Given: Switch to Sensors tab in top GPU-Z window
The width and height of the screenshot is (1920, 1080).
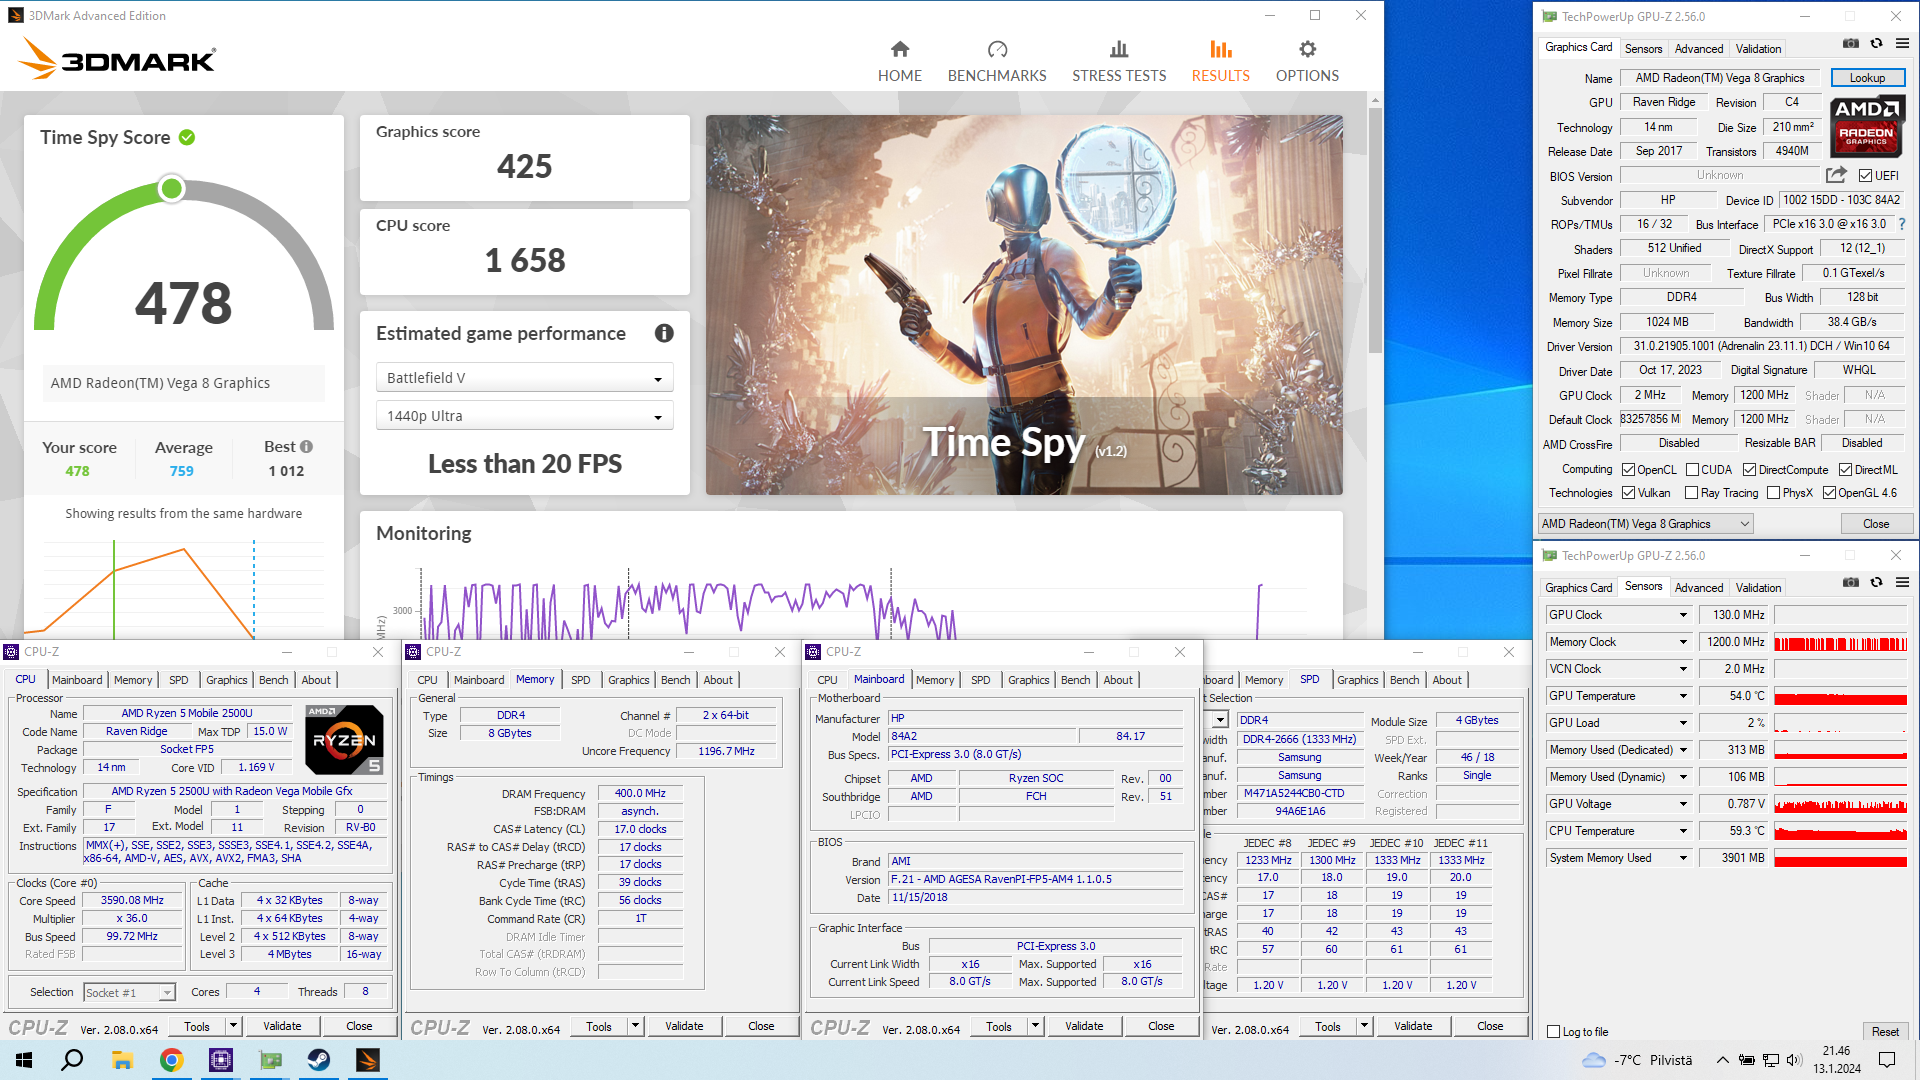Looking at the screenshot, I should click(1643, 49).
